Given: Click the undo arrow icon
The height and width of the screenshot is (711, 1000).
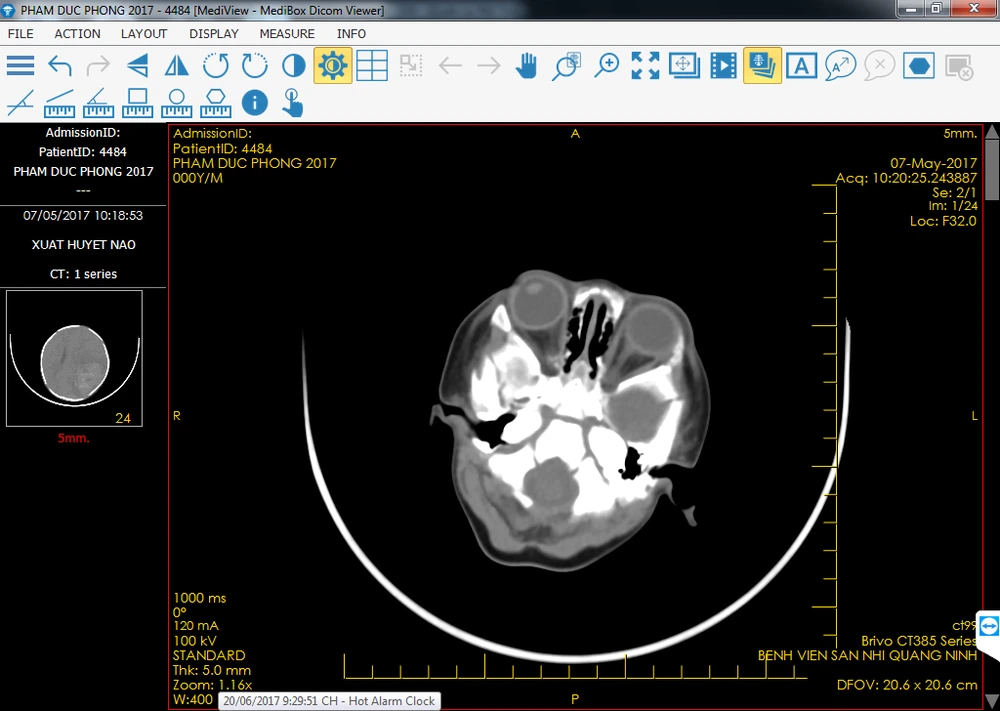Looking at the screenshot, I should [x=60, y=66].
